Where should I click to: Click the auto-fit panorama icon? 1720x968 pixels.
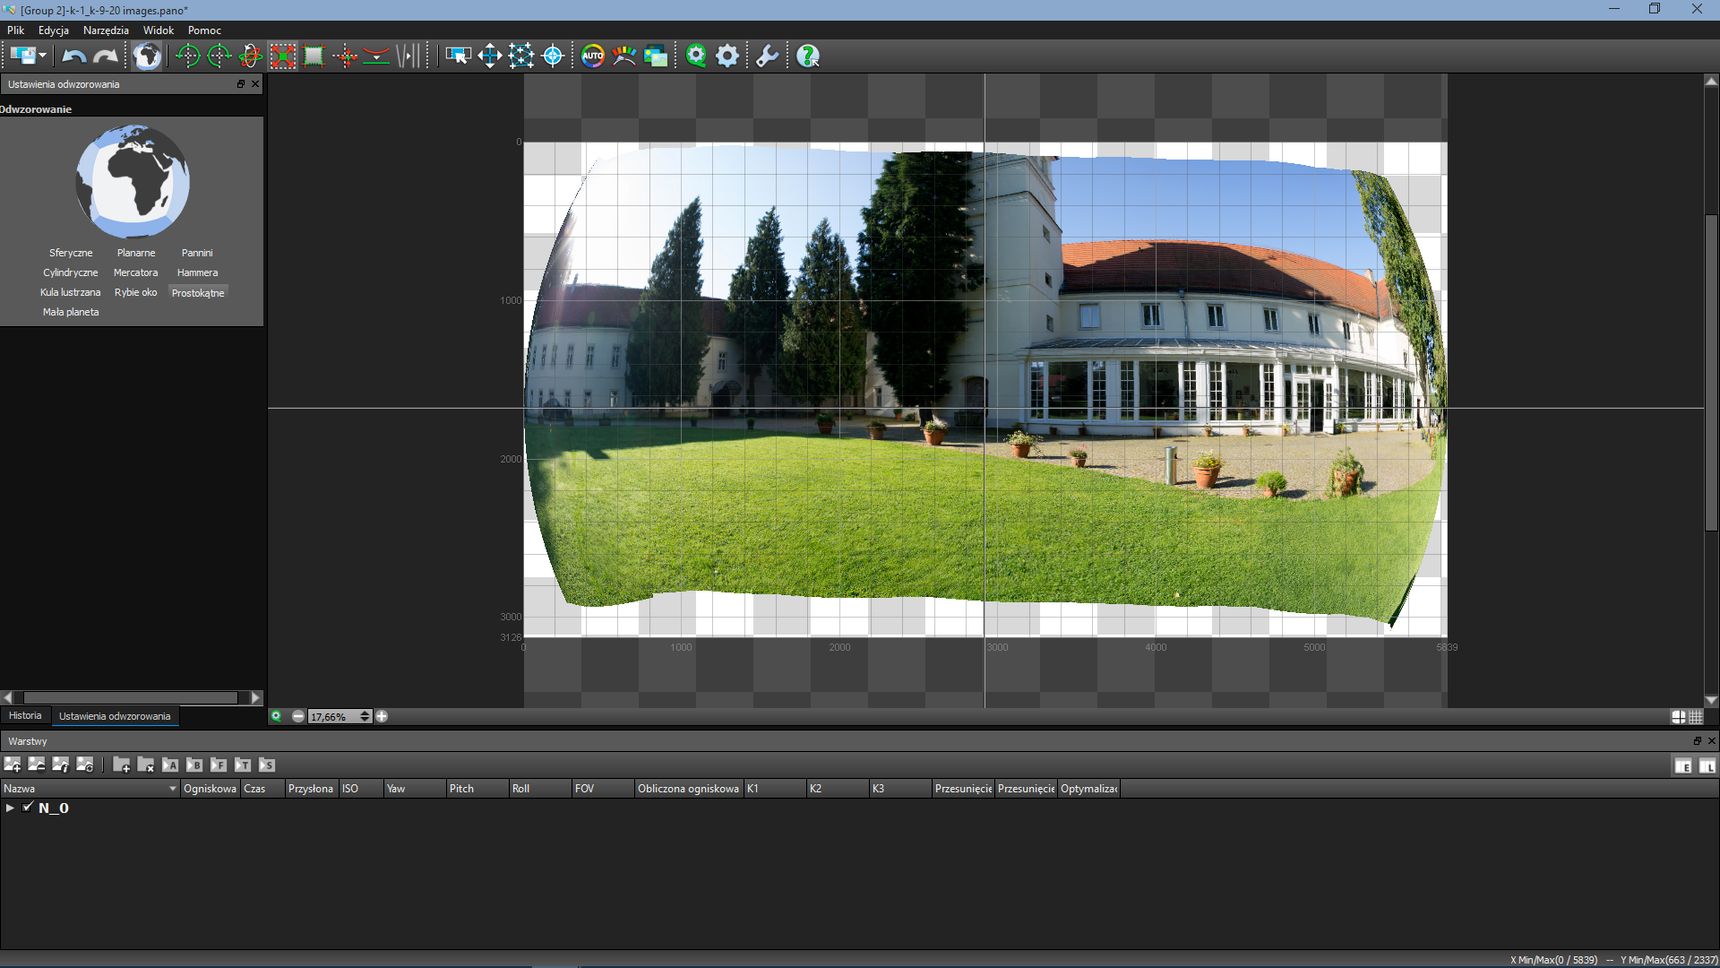tap(283, 56)
